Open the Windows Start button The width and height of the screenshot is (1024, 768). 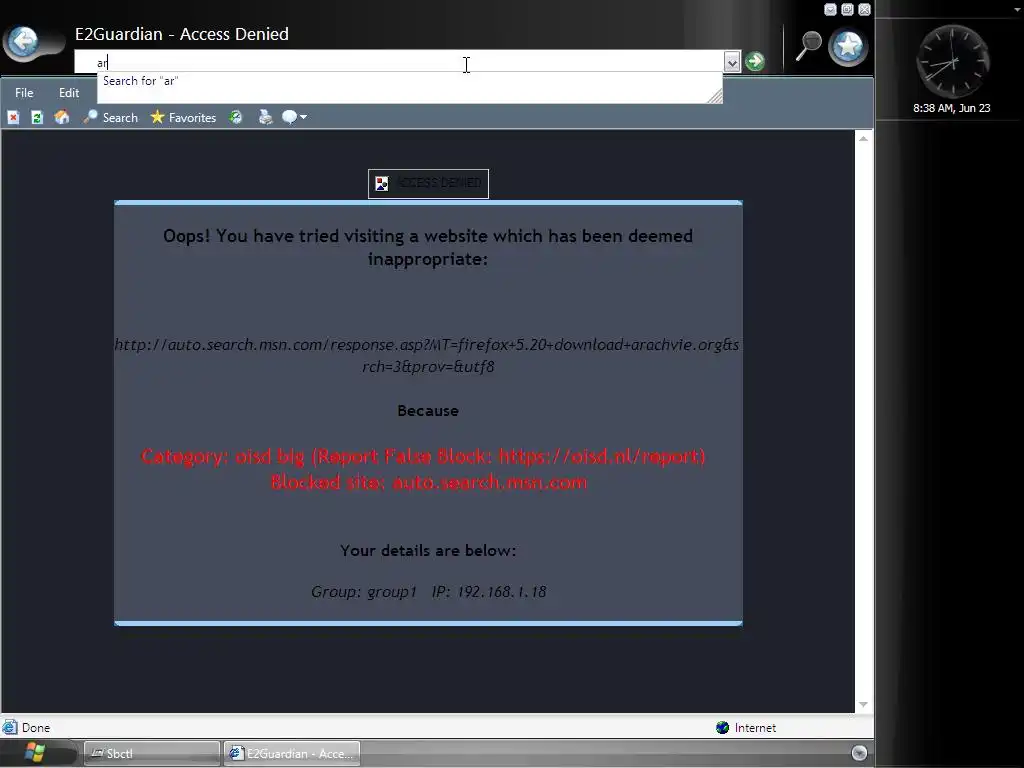pyautogui.click(x=34, y=753)
